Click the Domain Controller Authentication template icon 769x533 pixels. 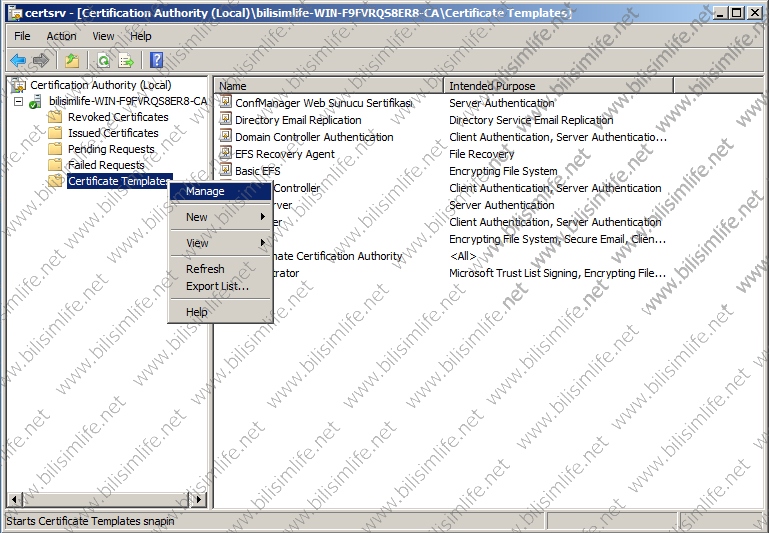(x=226, y=136)
